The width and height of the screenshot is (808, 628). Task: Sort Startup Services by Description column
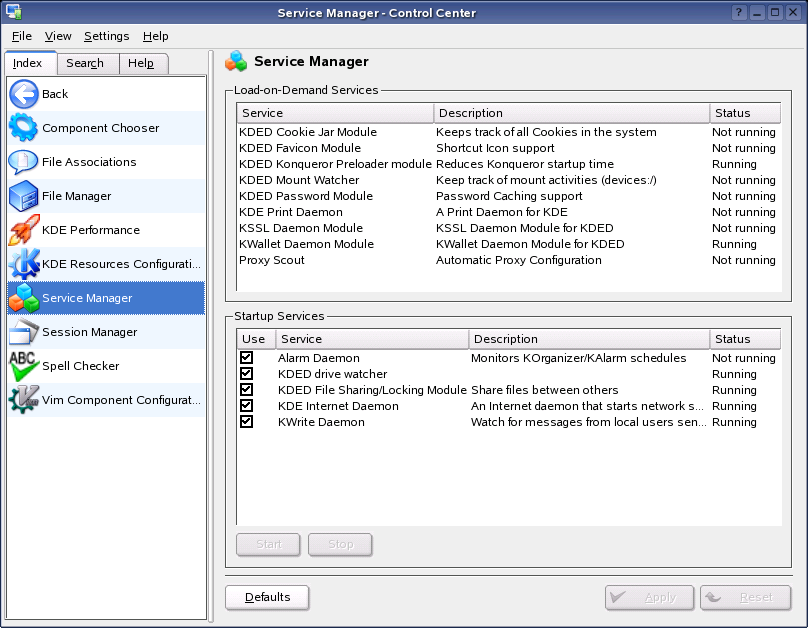[590, 339]
